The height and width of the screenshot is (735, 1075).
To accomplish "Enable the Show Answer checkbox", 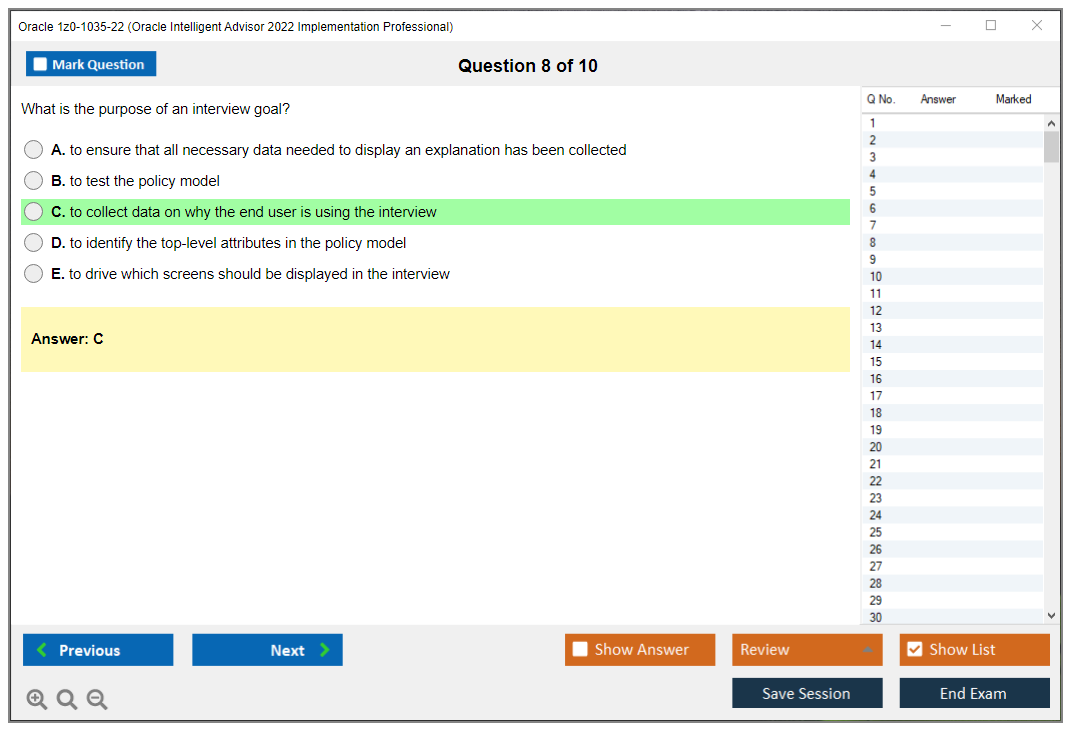I will (x=580, y=649).
